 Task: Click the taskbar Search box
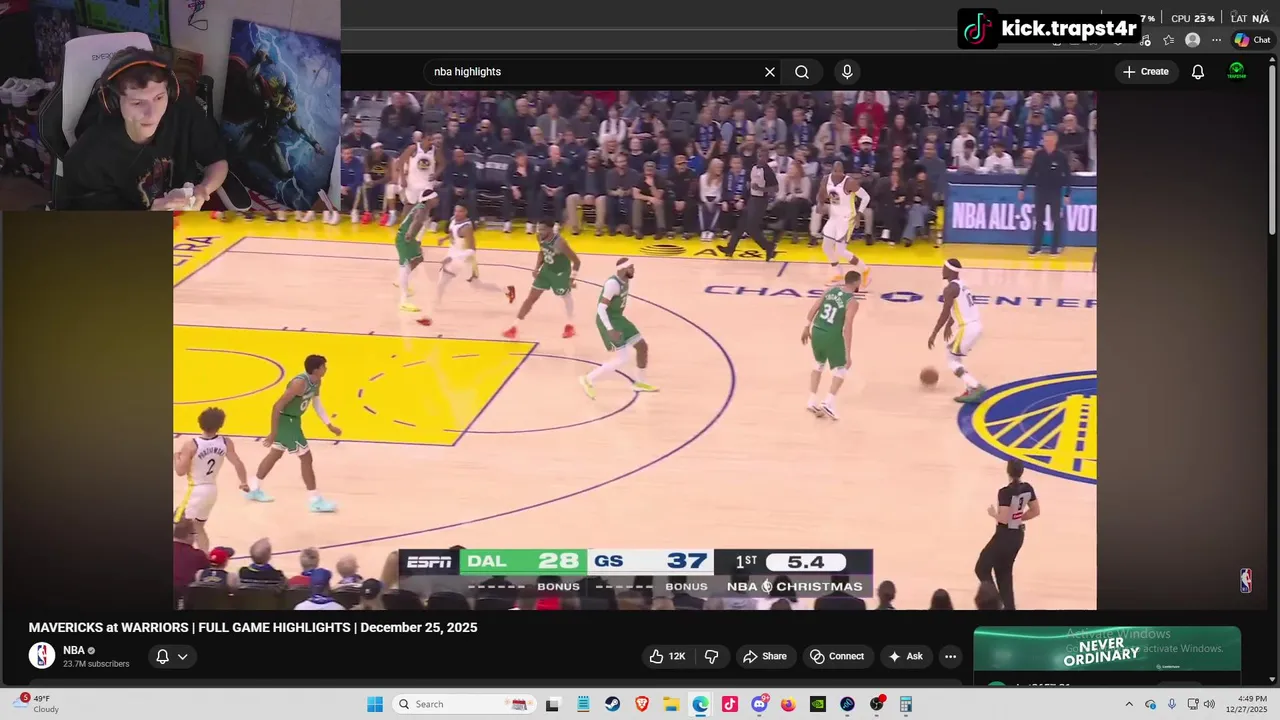(462, 704)
